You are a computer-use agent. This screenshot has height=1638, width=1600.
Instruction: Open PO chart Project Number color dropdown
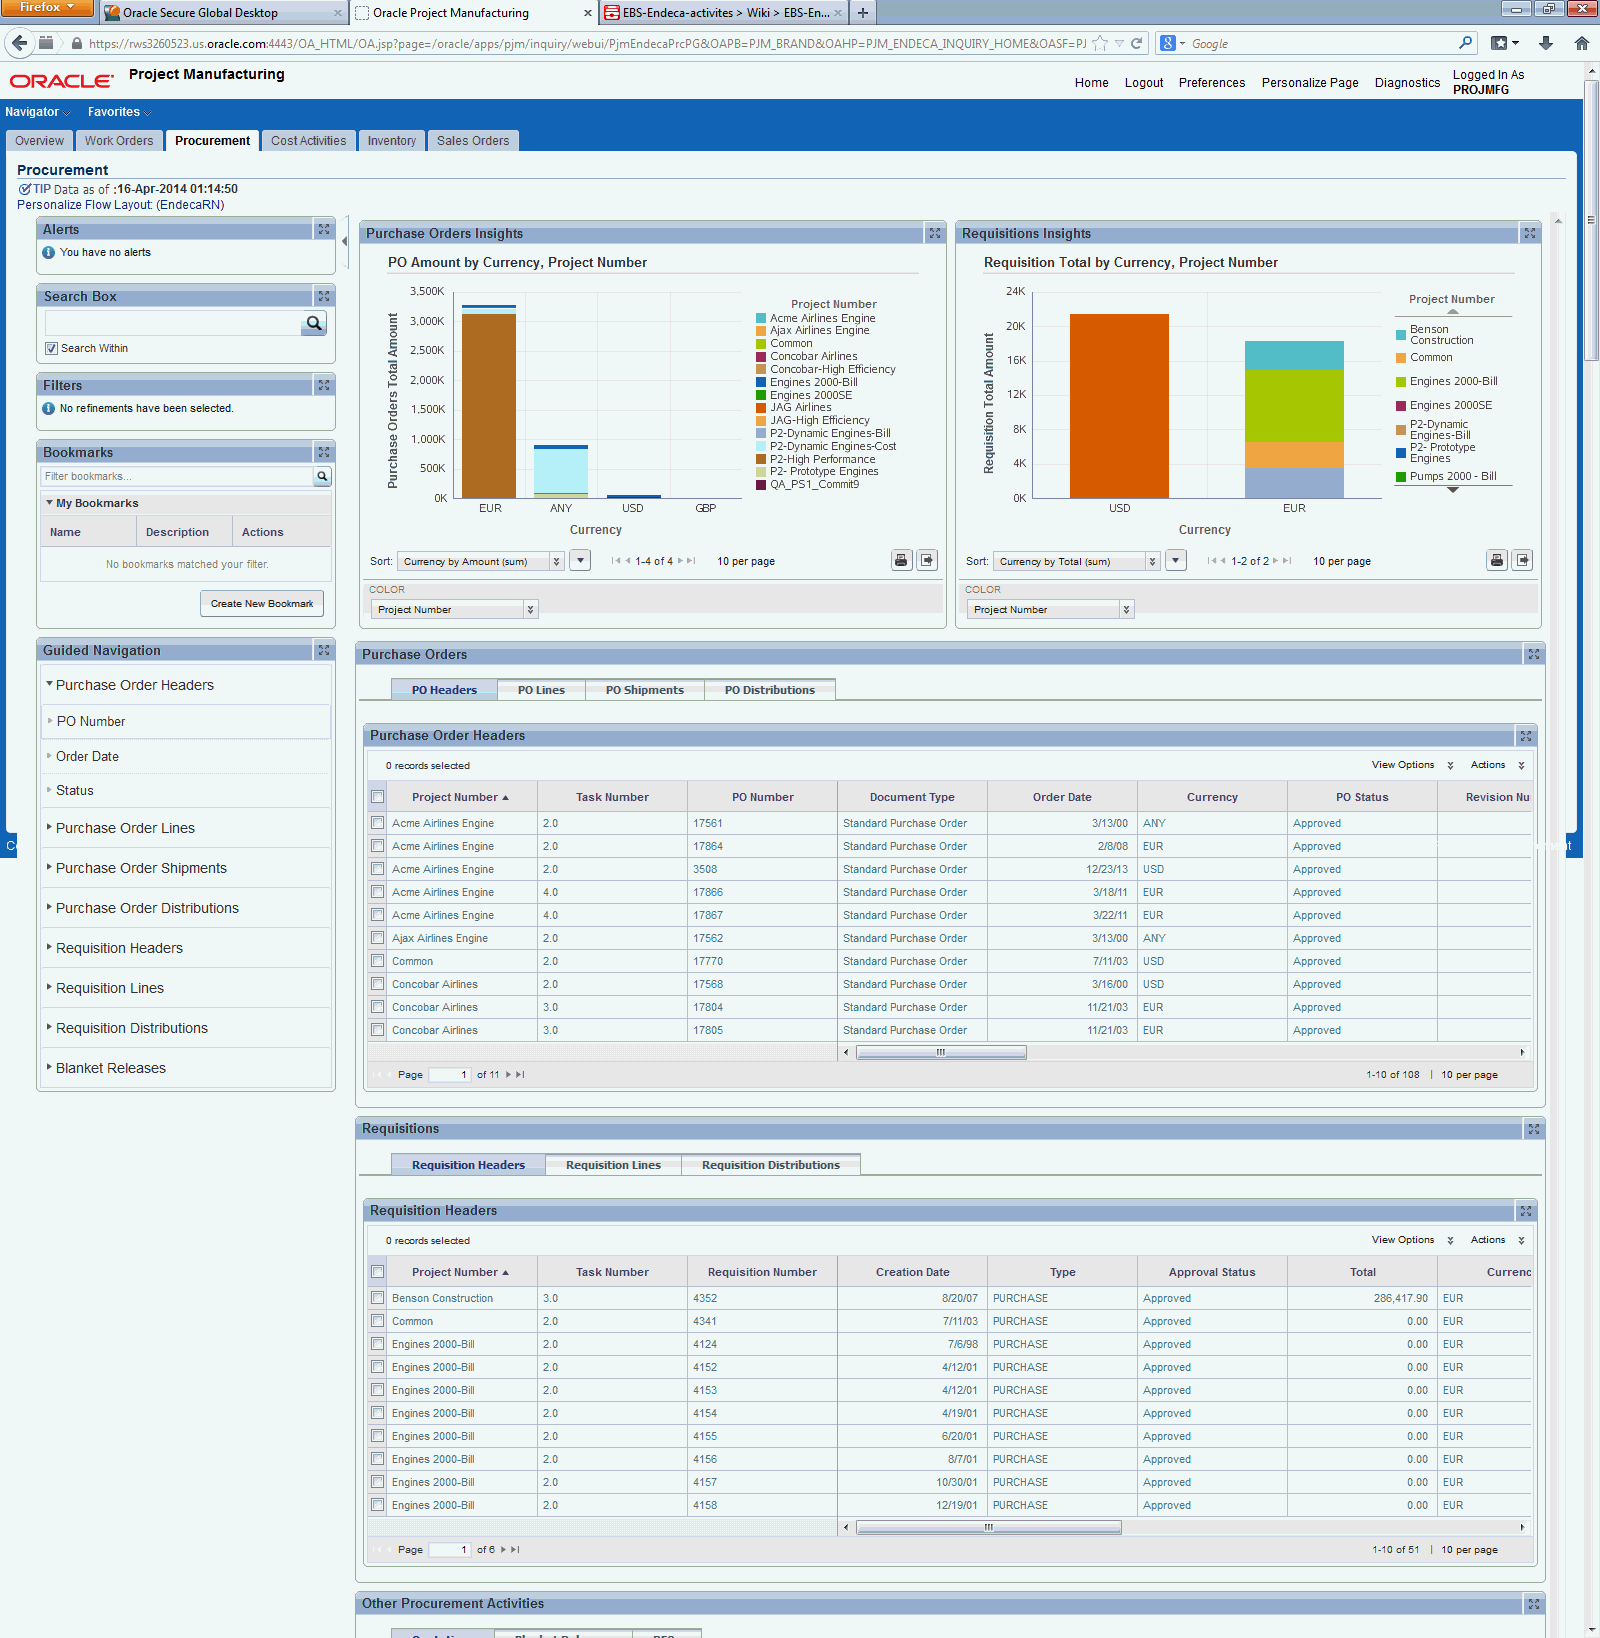pos(454,609)
